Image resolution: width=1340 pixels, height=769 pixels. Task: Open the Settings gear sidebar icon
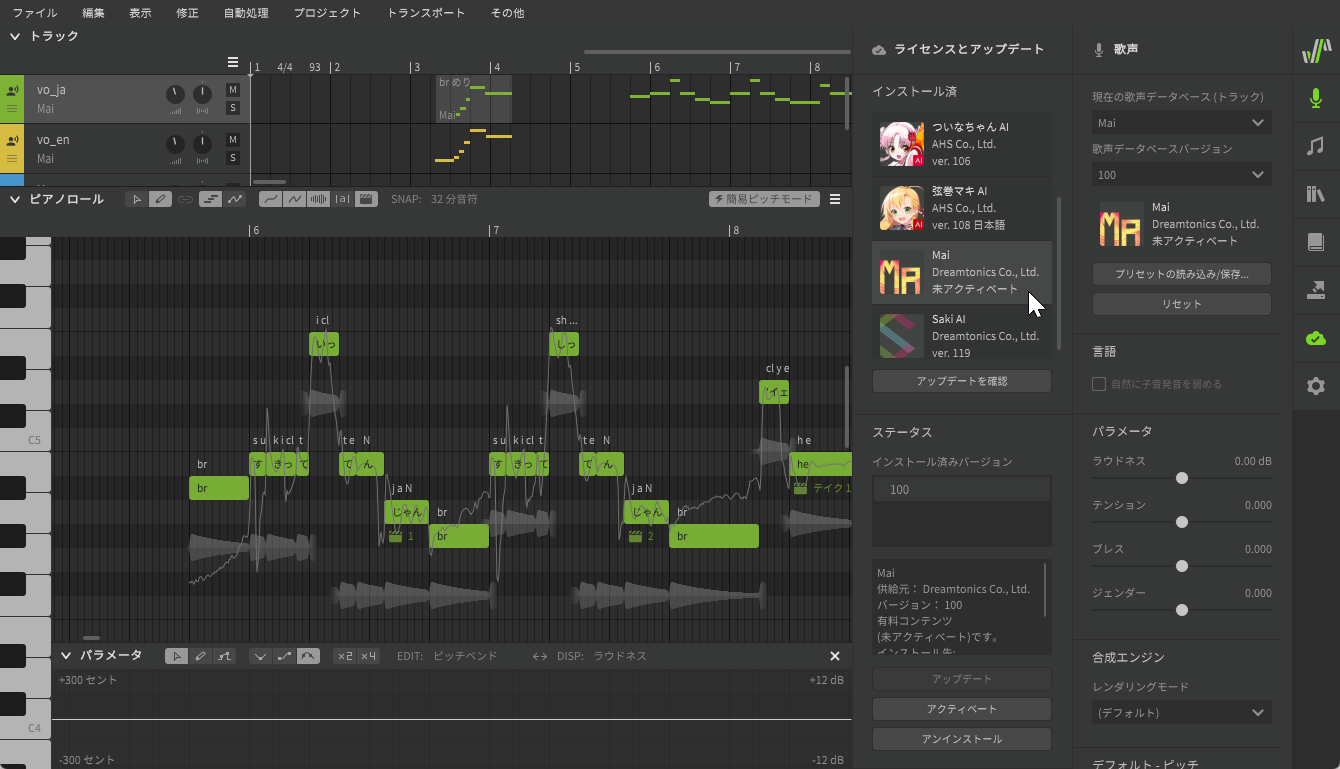(1316, 386)
